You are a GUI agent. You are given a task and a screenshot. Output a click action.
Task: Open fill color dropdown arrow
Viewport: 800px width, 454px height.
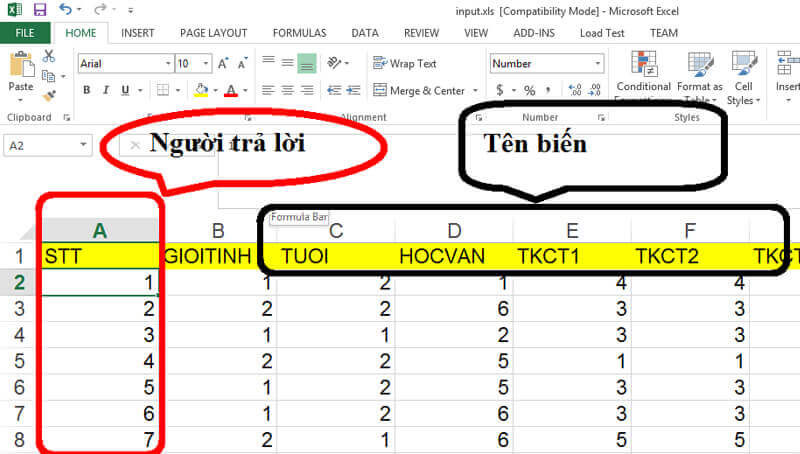[215, 90]
